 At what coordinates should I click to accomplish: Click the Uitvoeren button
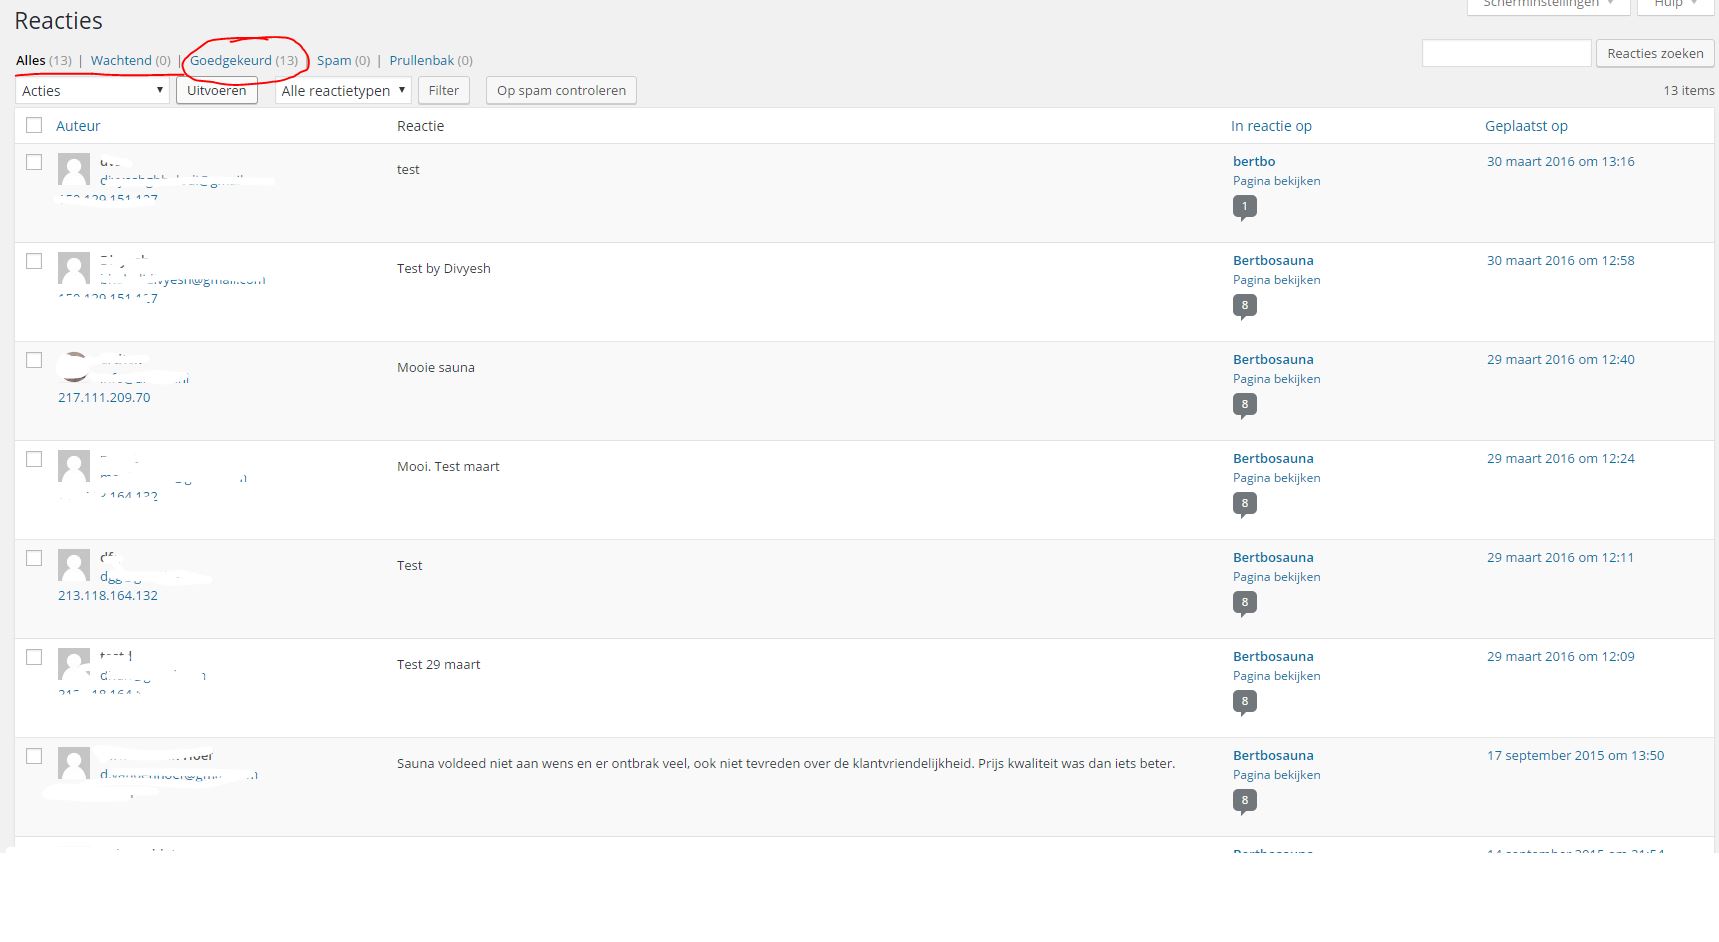tap(216, 90)
